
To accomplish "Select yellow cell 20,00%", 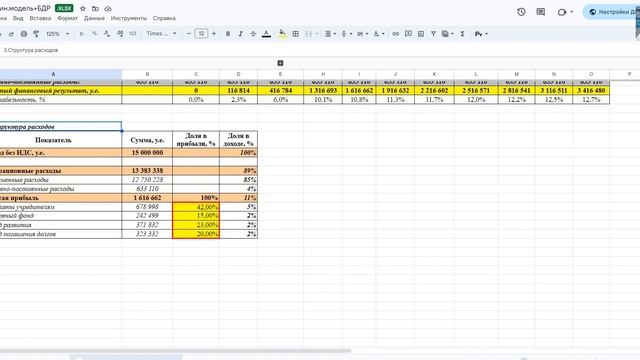I will point(196,234).
